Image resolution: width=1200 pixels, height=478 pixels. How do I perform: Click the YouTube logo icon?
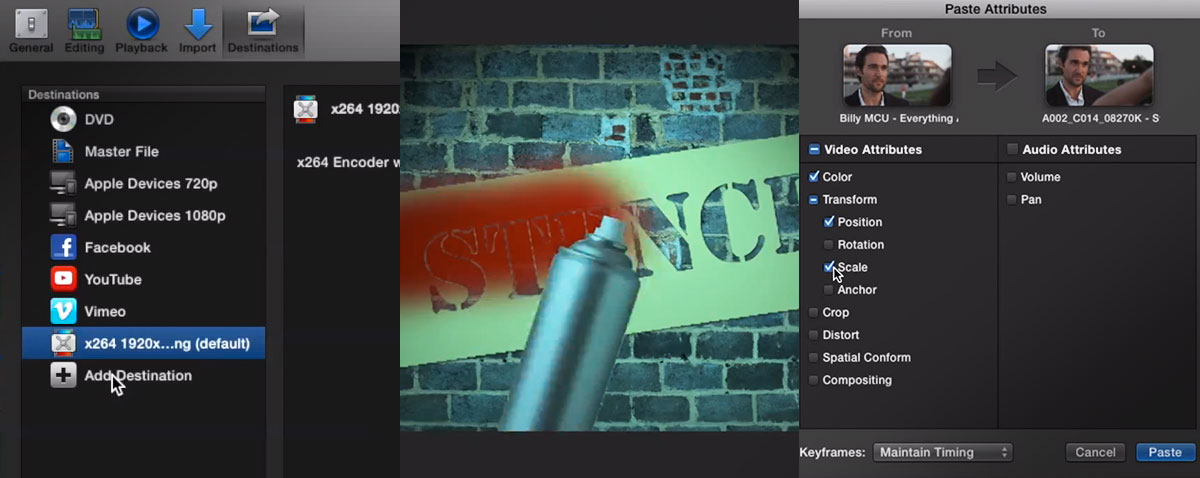63,279
